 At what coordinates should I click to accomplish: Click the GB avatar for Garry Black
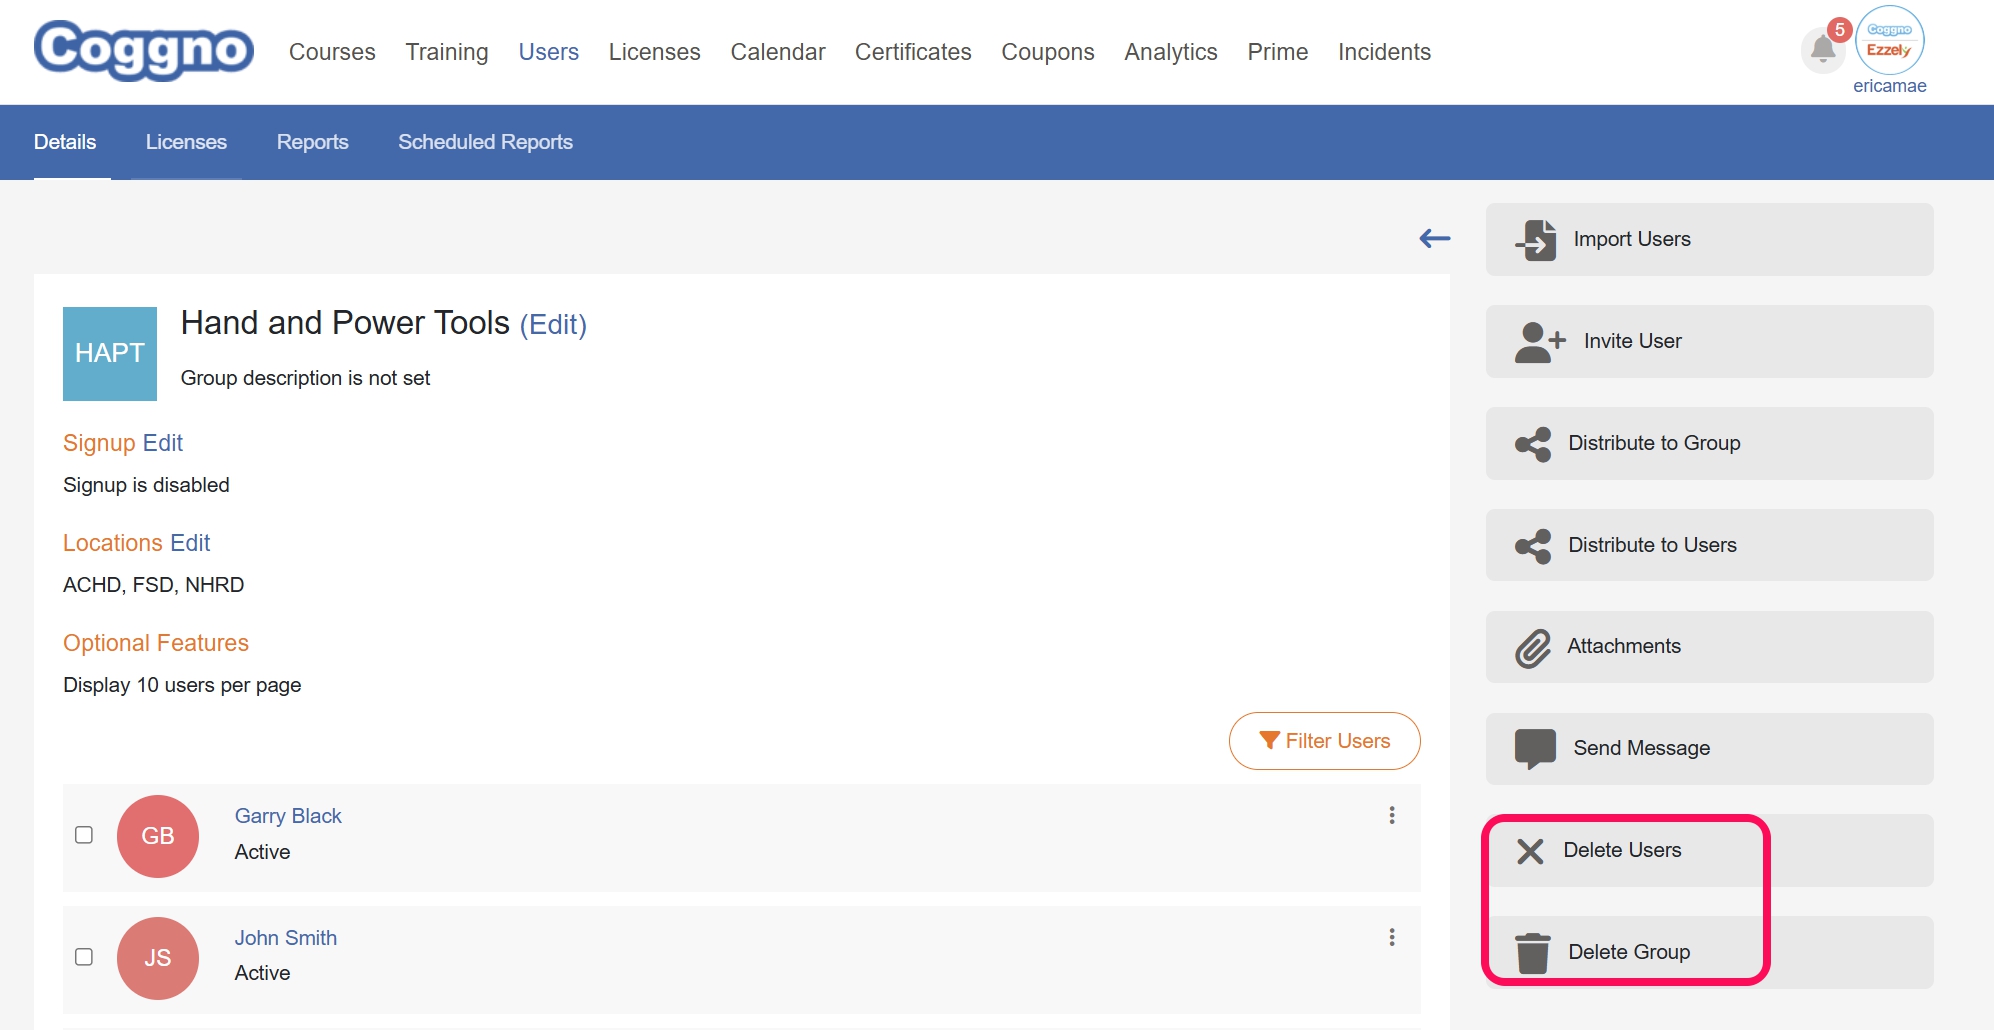pos(158,836)
